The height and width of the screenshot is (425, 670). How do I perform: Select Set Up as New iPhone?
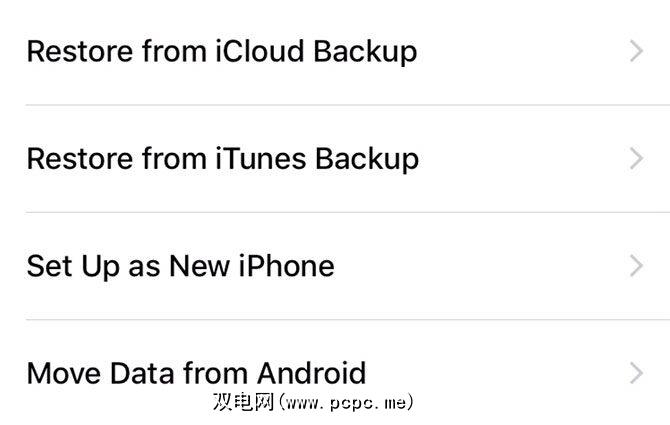coord(180,266)
